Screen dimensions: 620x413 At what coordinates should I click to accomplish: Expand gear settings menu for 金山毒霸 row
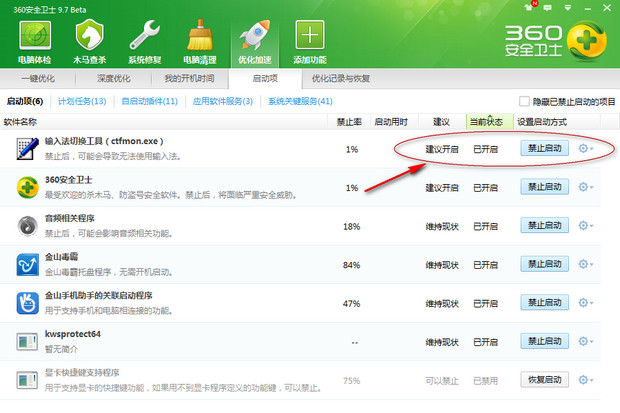click(x=586, y=265)
